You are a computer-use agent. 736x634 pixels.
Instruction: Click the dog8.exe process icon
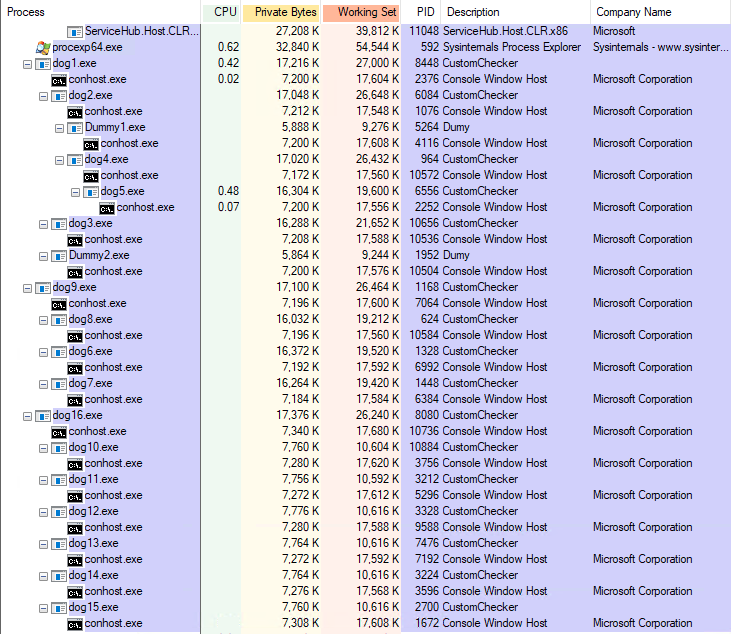[x=59, y=320]
